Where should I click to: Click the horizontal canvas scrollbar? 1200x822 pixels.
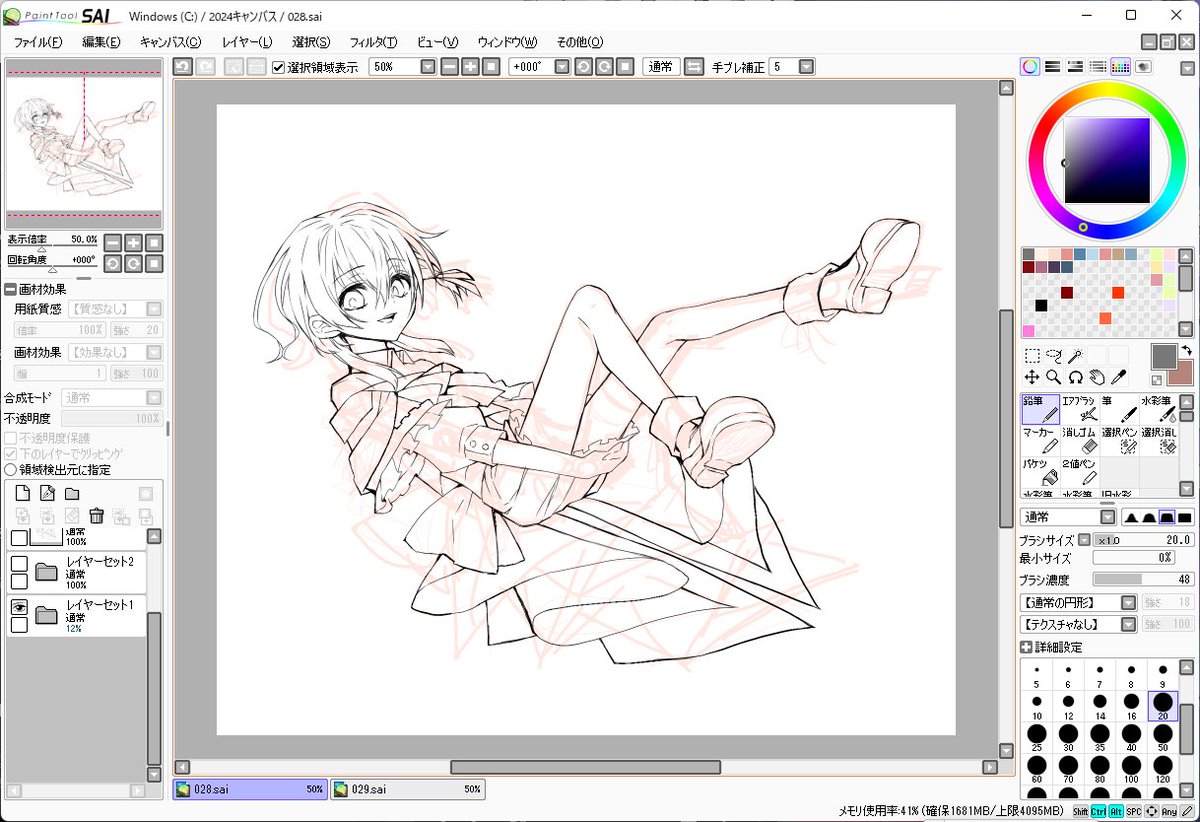tap(585, 767)
